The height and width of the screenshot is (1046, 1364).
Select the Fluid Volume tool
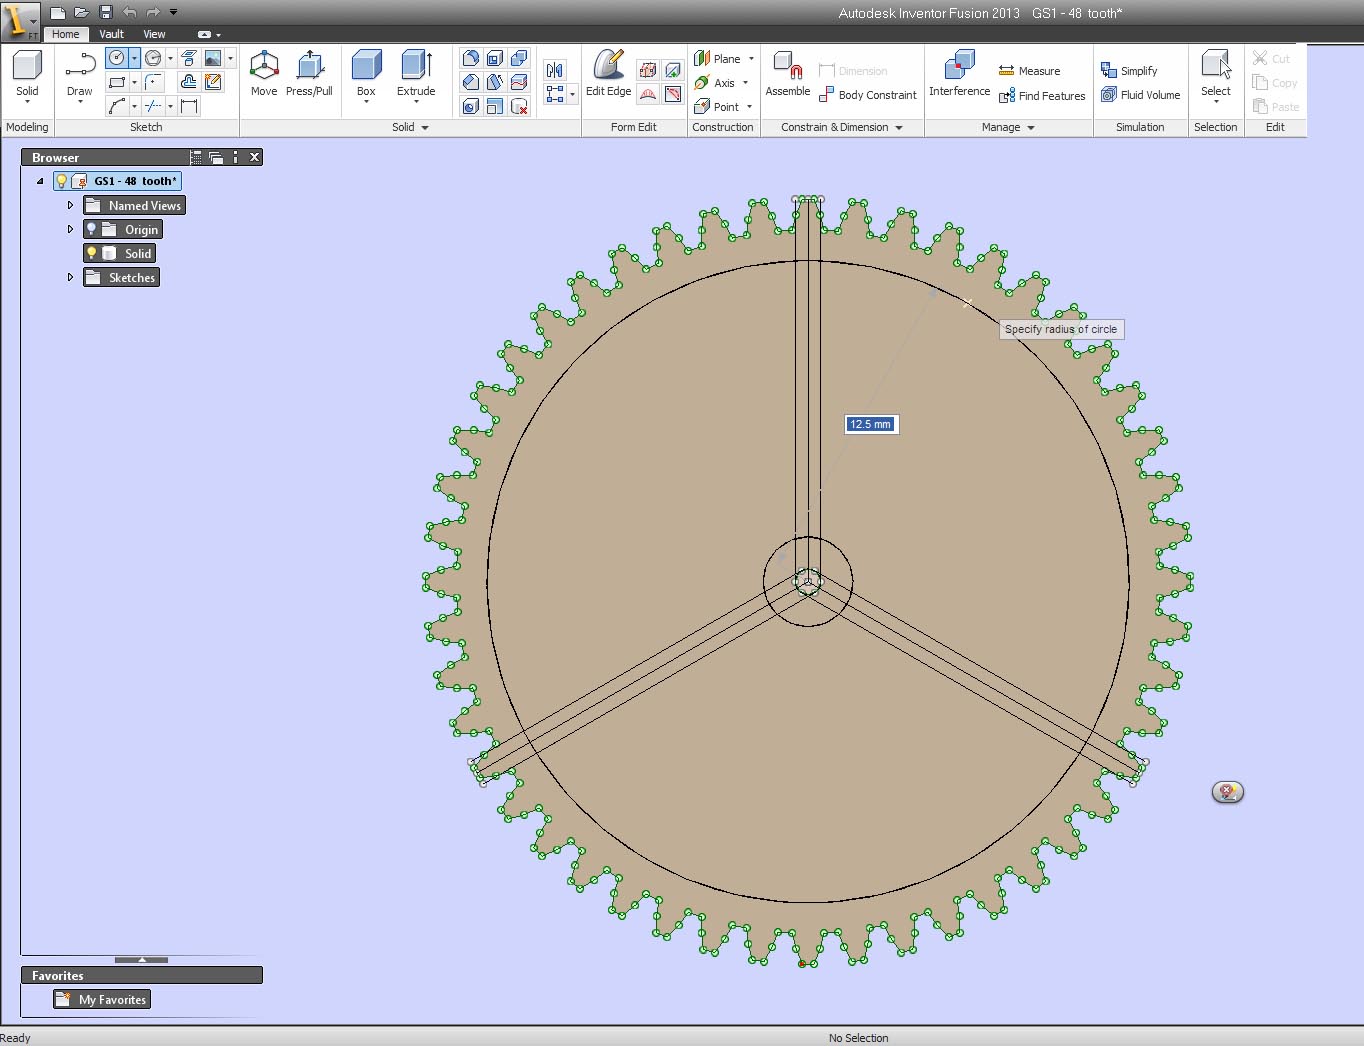coord(1140,95)
